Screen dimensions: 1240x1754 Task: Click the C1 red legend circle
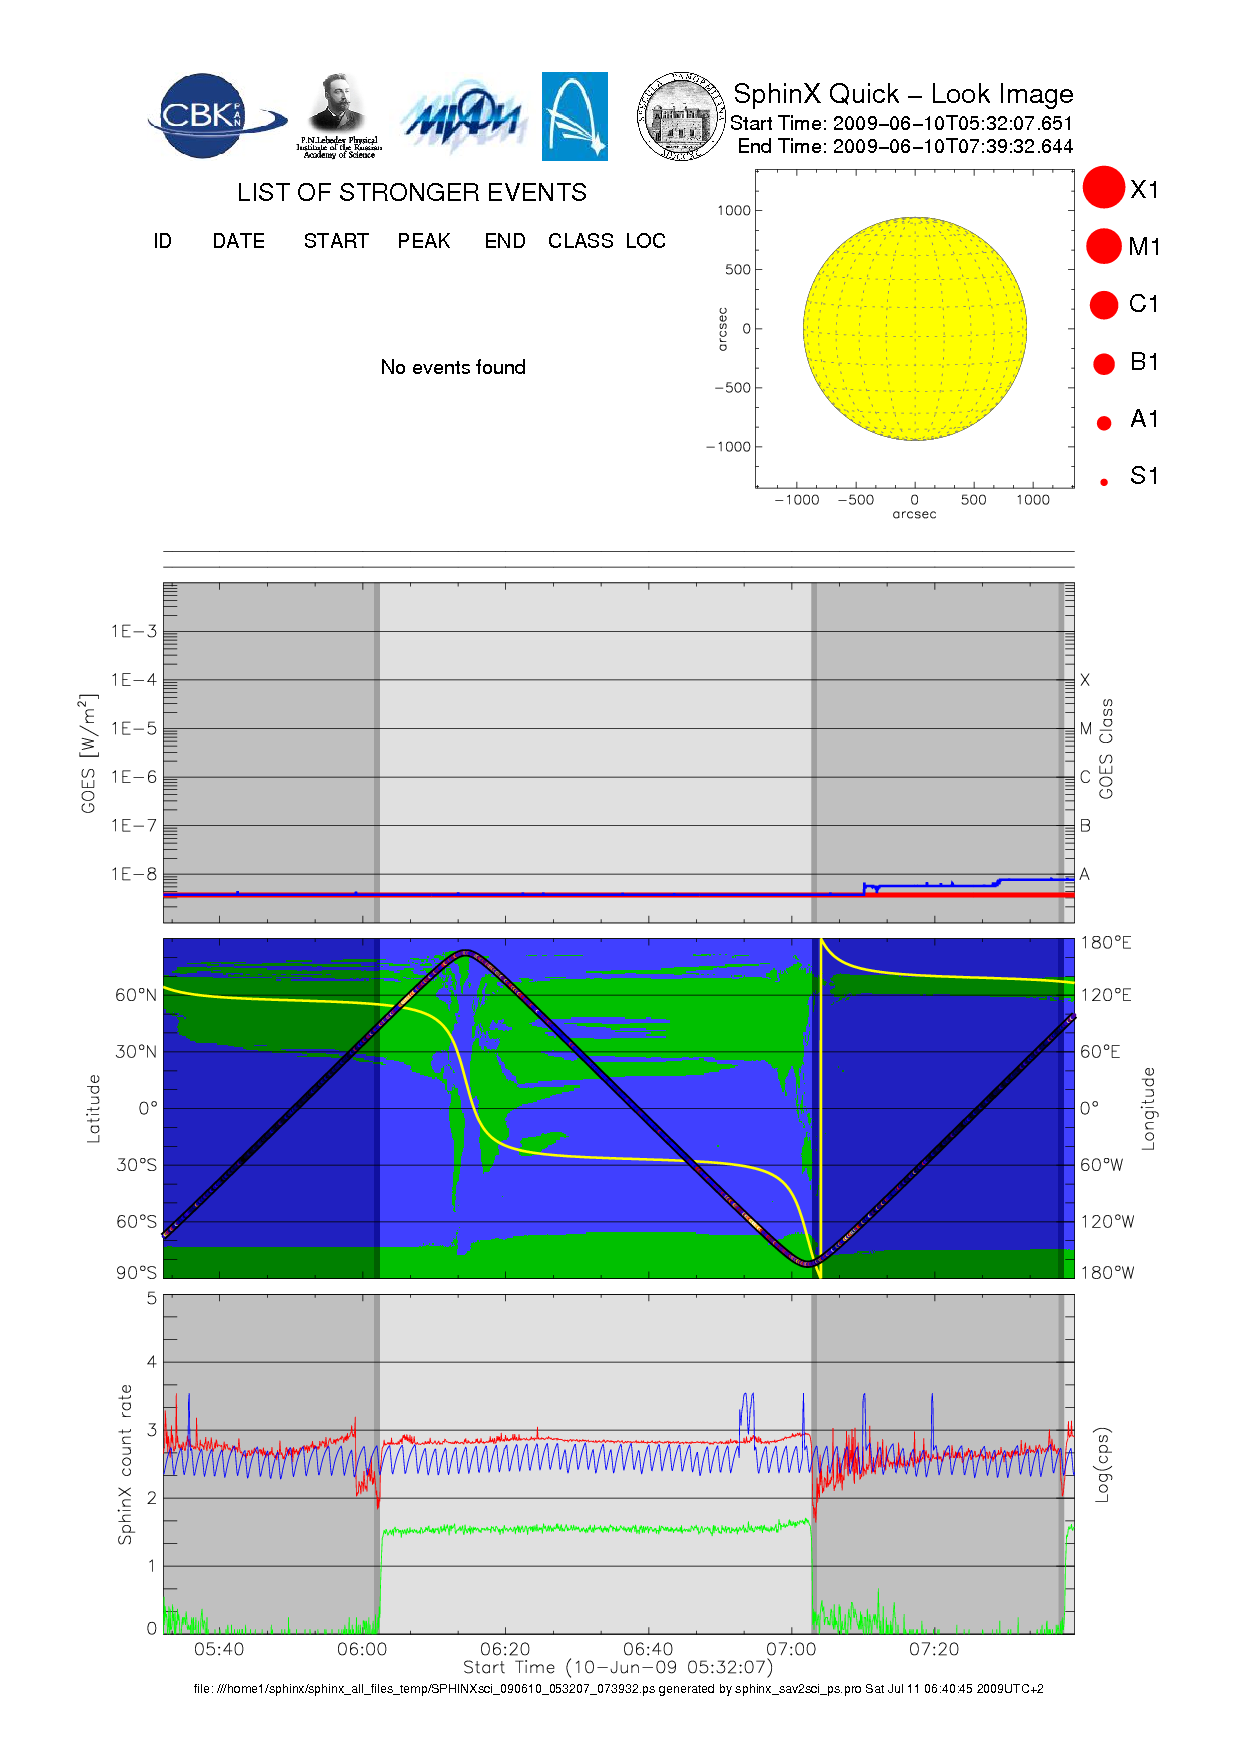click(1104, 304)
